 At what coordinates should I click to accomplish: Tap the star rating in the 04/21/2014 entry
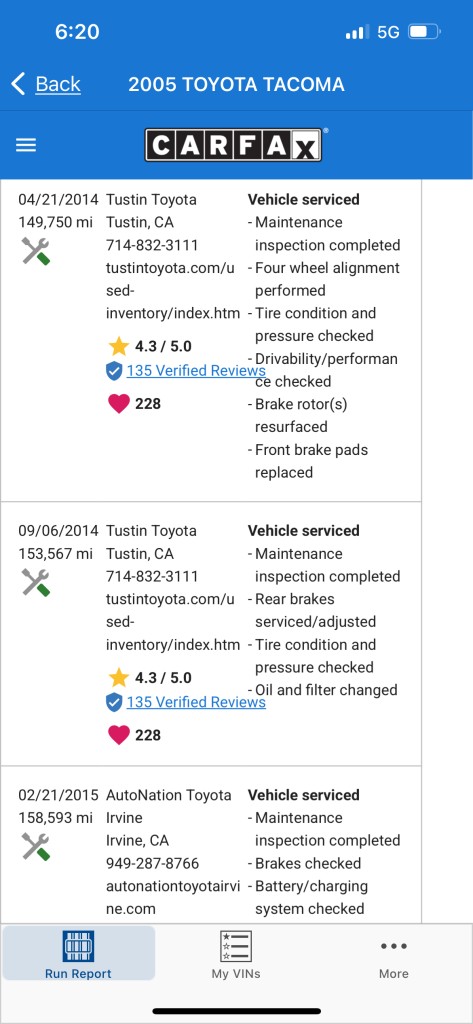point(150,346)
